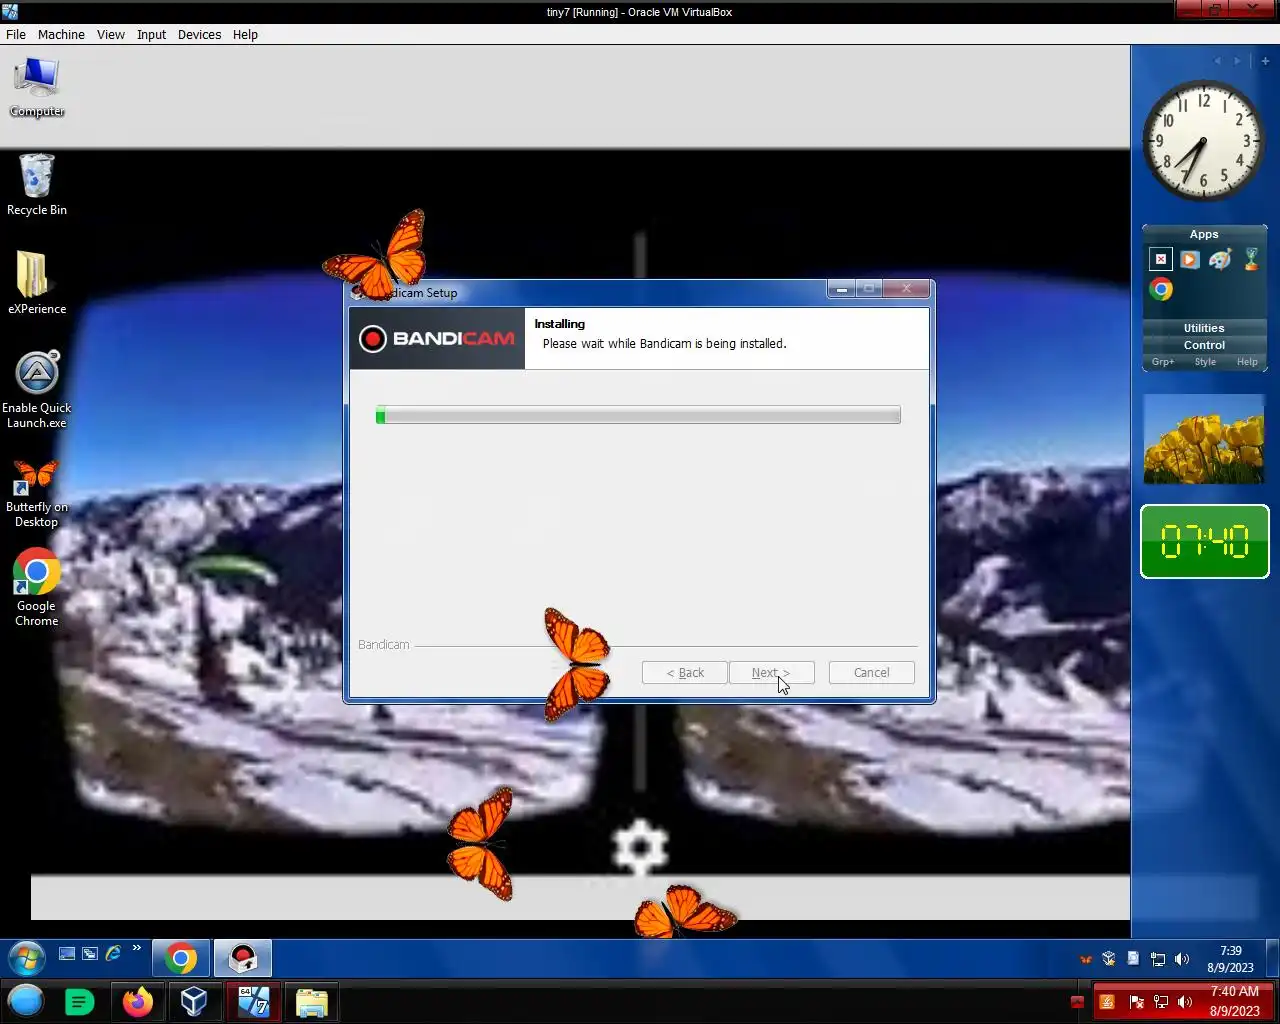Open the Computer desktop icon
1280x1024 pixels.
37,87
